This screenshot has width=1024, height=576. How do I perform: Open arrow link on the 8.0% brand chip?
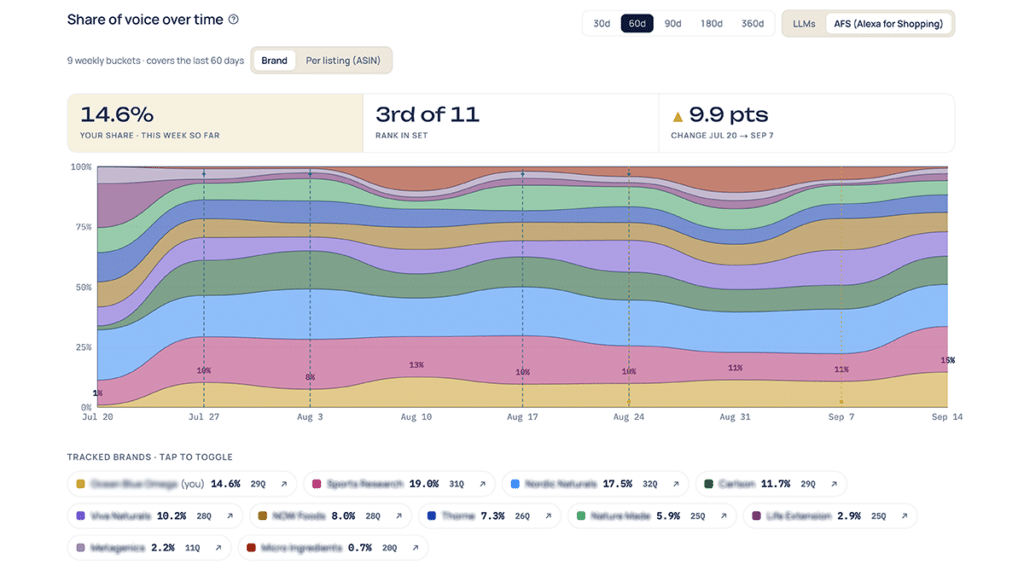(x=398, y=516)
